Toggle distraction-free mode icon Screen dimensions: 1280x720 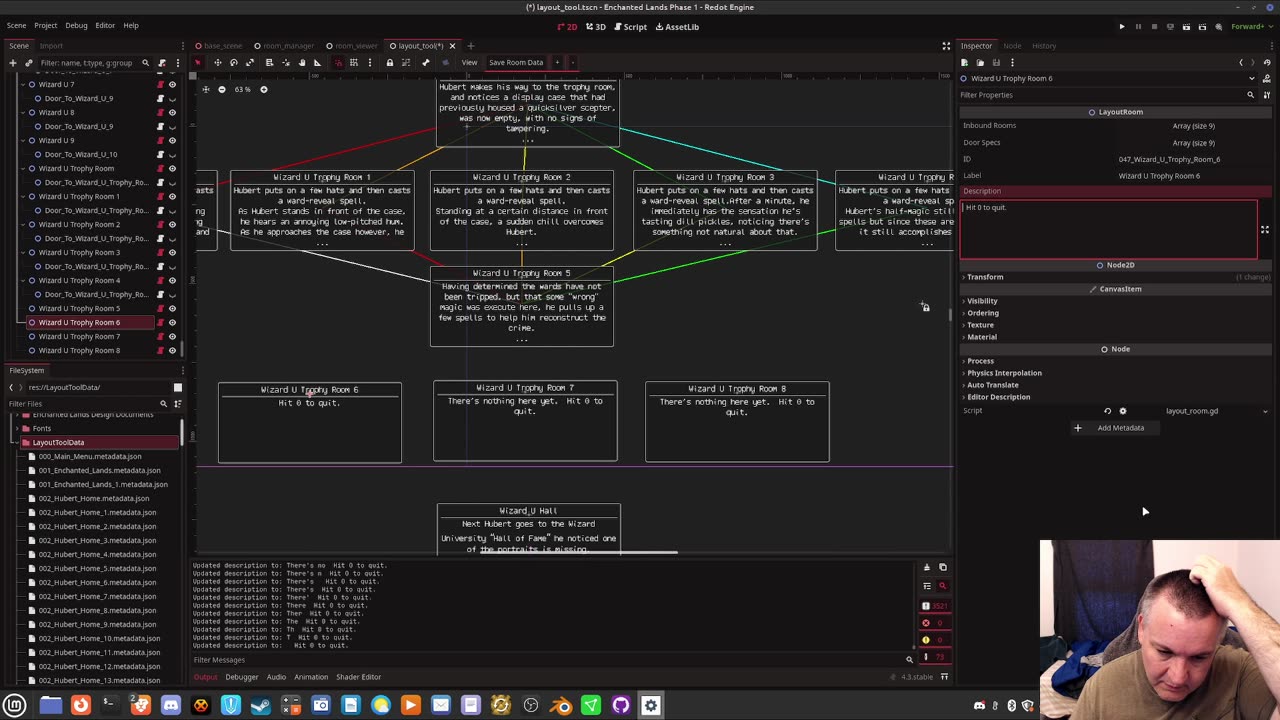946,45
